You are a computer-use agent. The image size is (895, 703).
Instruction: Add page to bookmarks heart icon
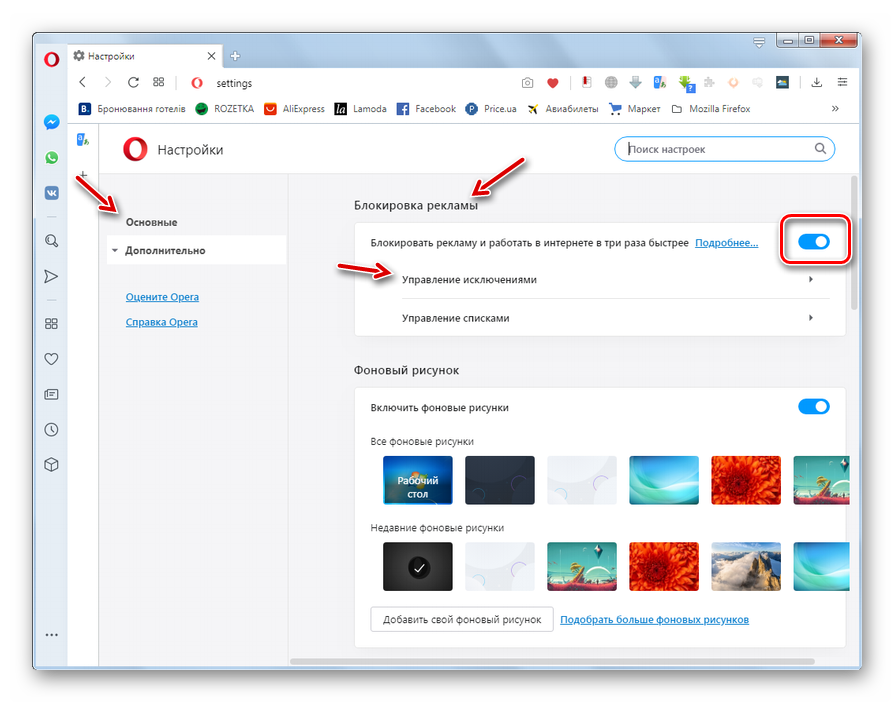coord(553,83)
